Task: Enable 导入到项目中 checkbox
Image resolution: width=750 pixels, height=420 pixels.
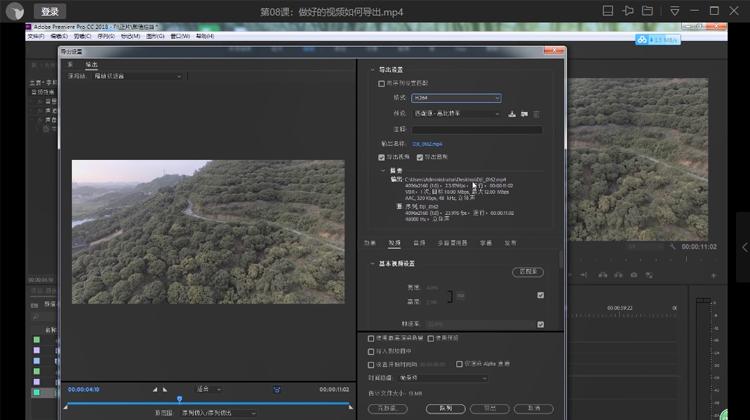Action: (x=371, y=352)
